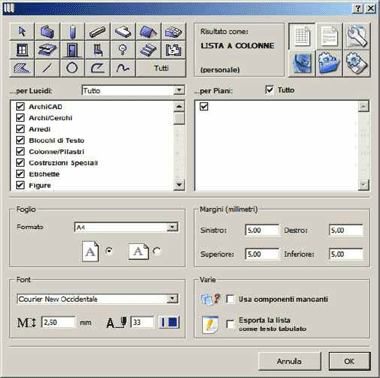Viewport: 380px width, 378px height.
Task: Click the Inferiore margin field
Action: tap(346, 254)
